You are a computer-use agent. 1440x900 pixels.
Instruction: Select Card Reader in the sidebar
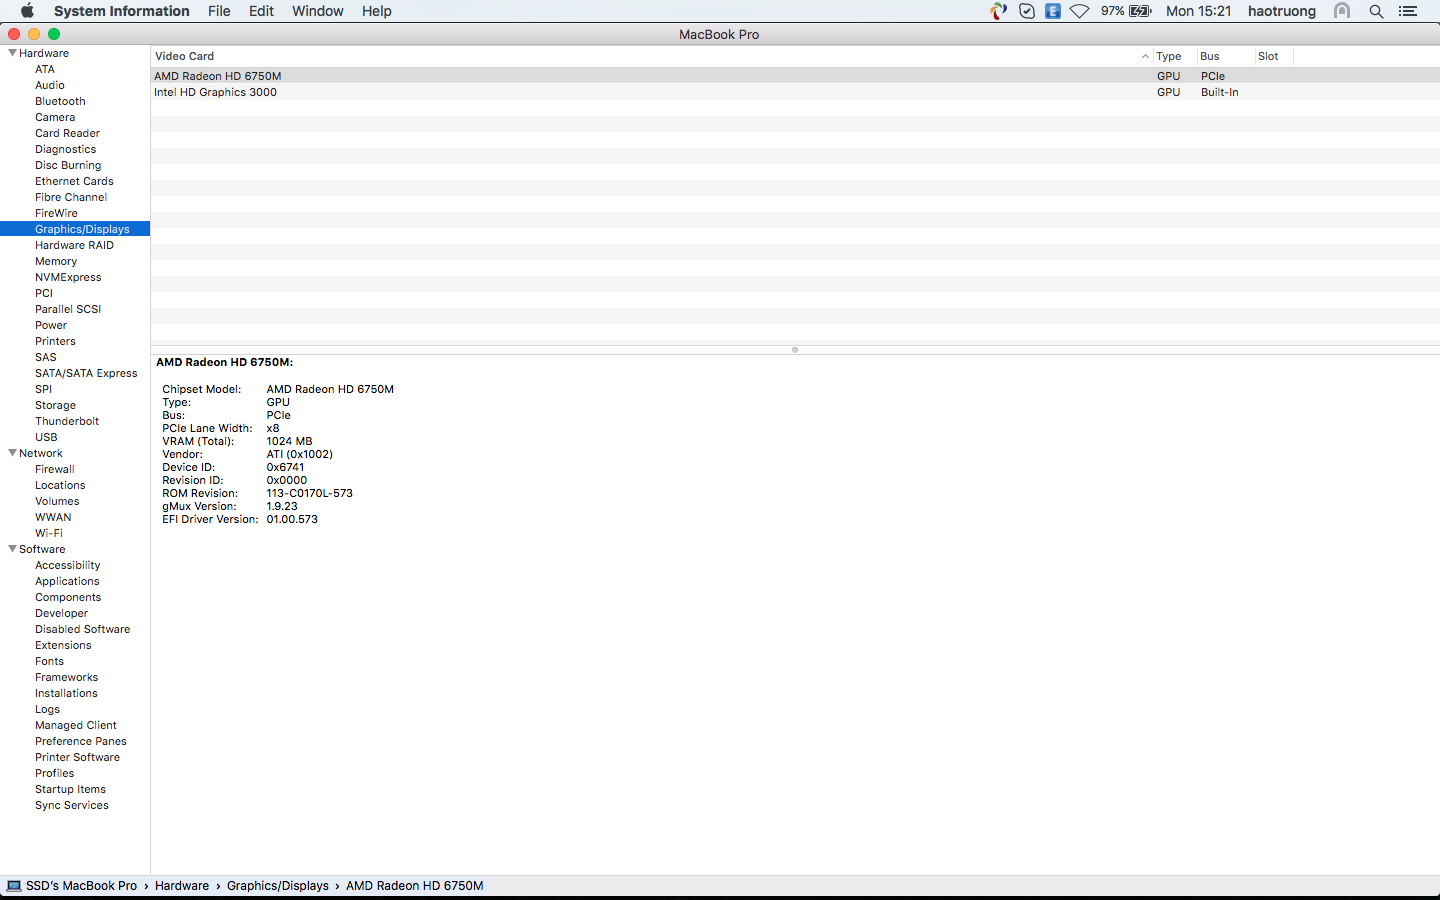(67, 133)
